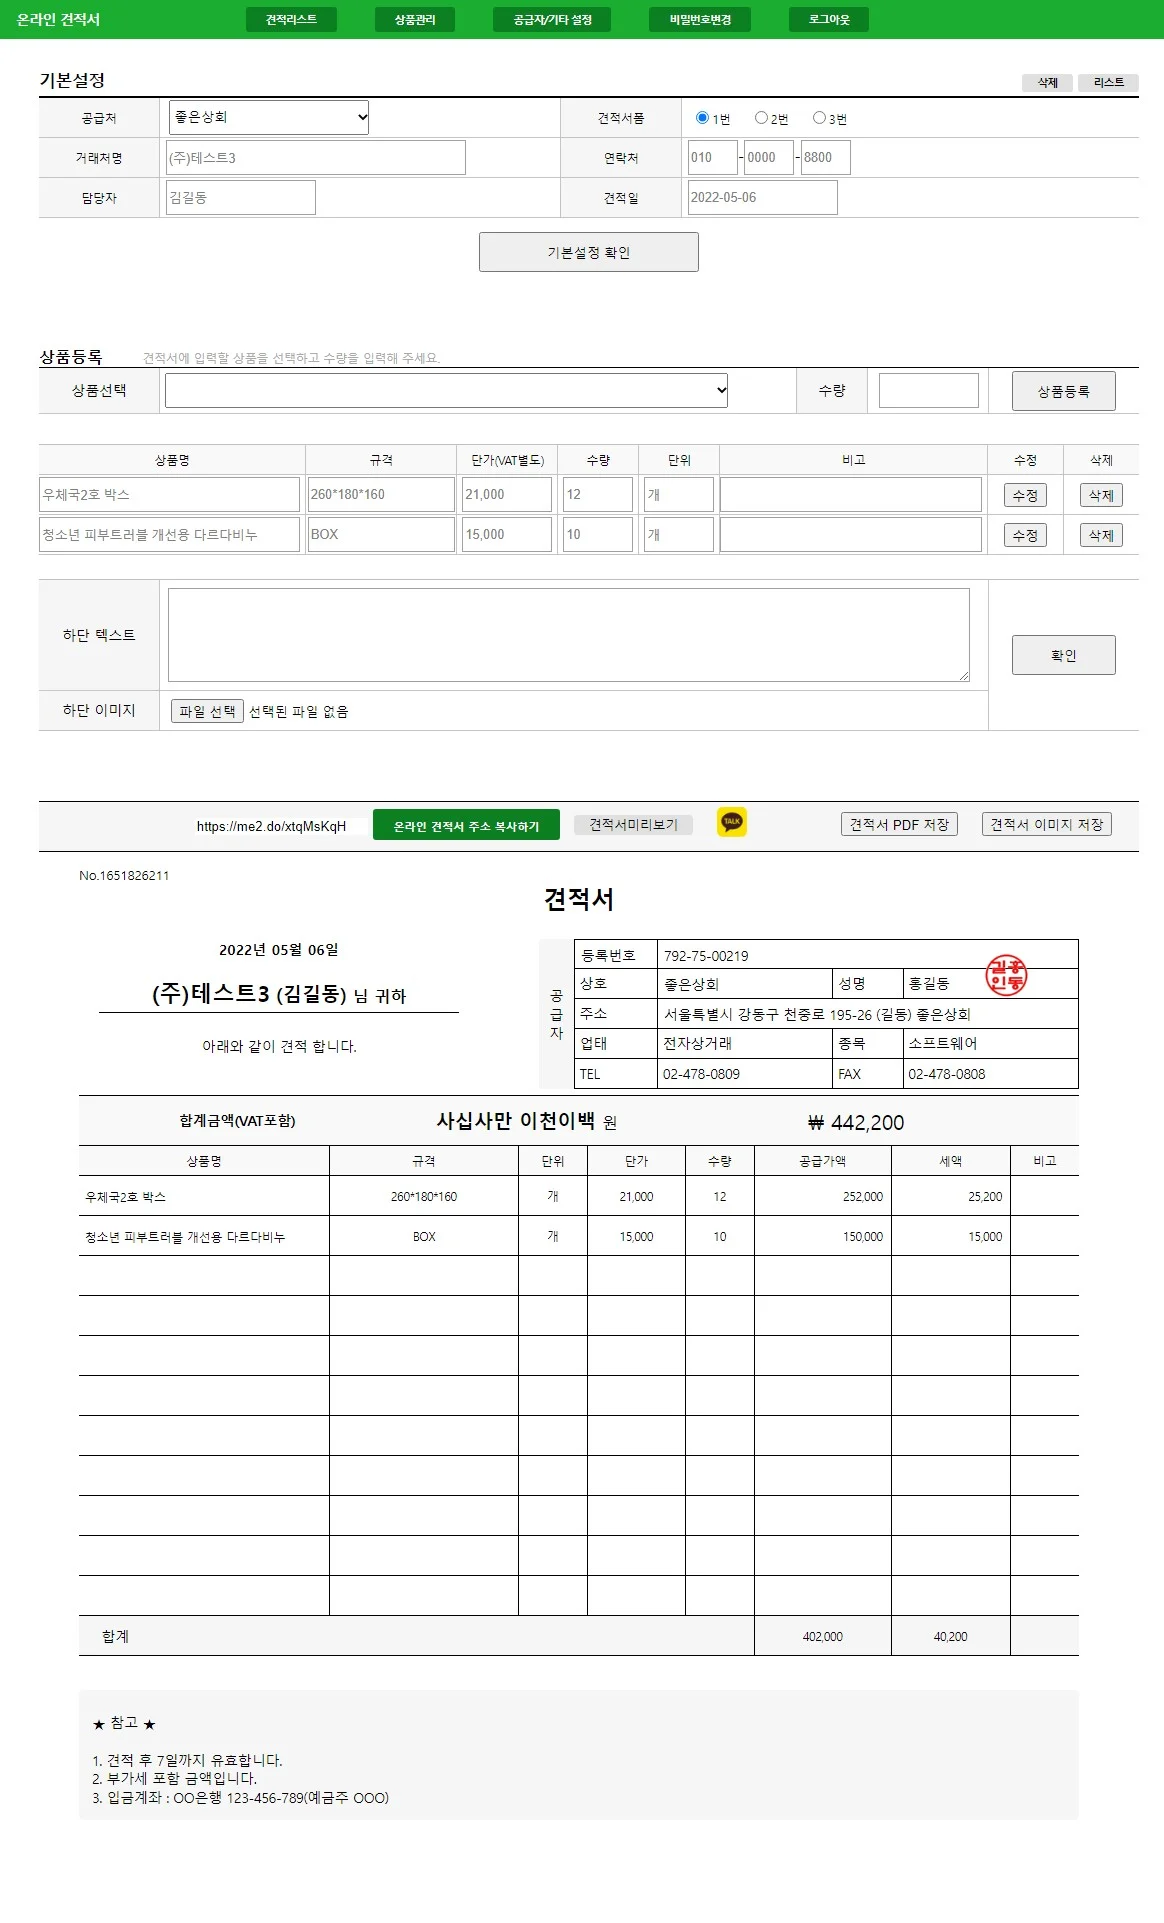This screenshot has width=1164, height=1923.
Task: Click 온라인 견적서 주소 복사하기 button
Action: (466, 826)
